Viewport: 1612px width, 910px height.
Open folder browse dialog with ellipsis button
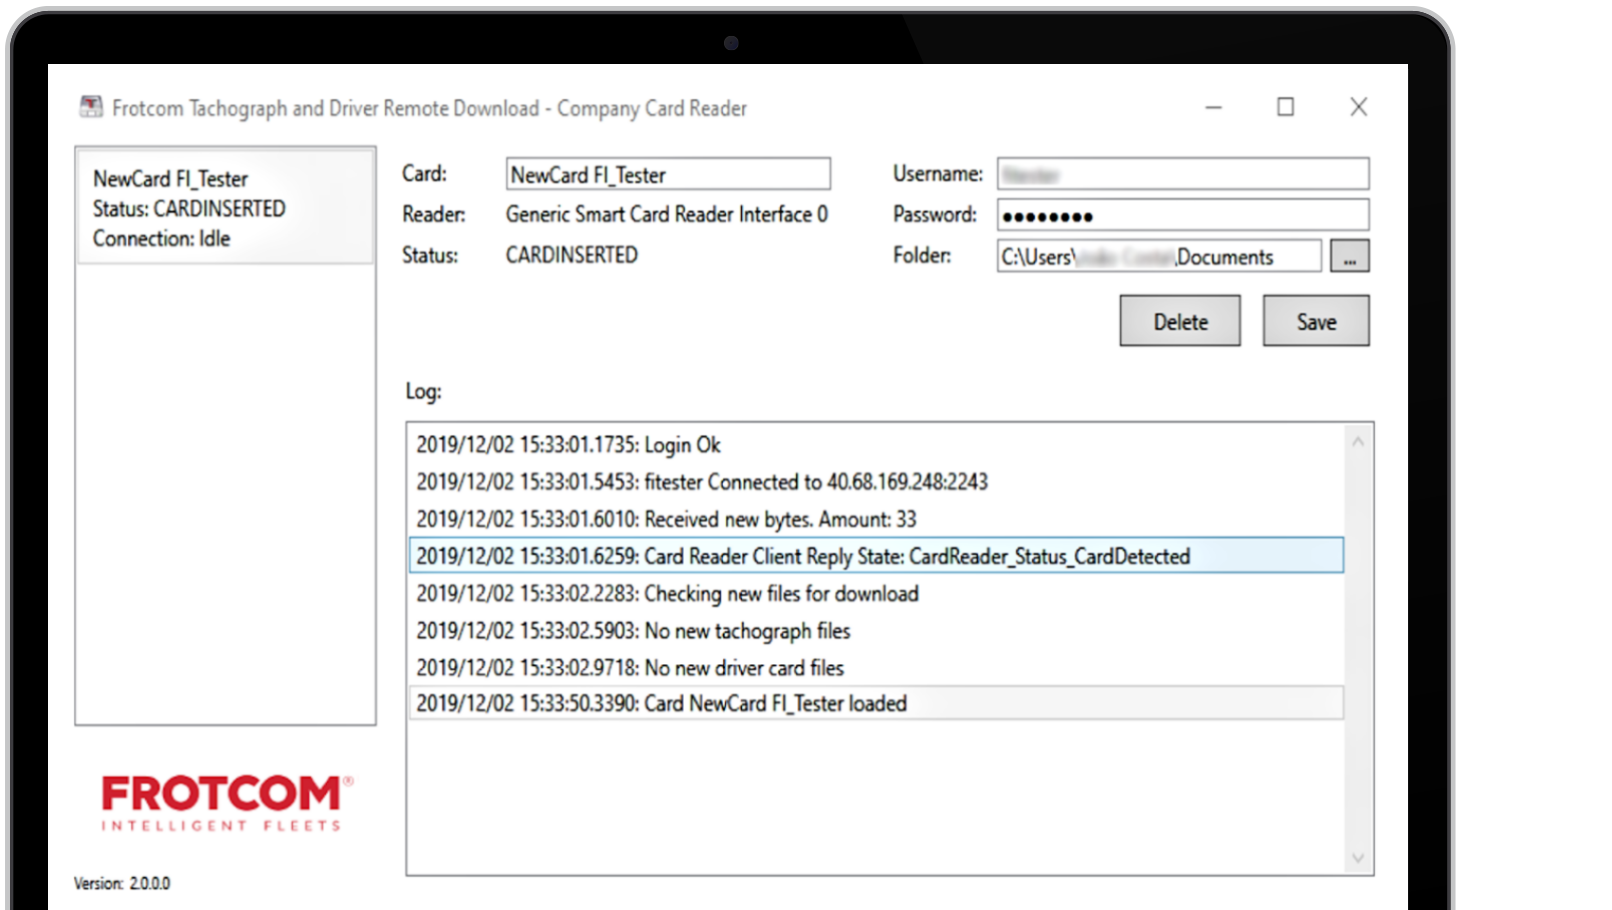1350,256
